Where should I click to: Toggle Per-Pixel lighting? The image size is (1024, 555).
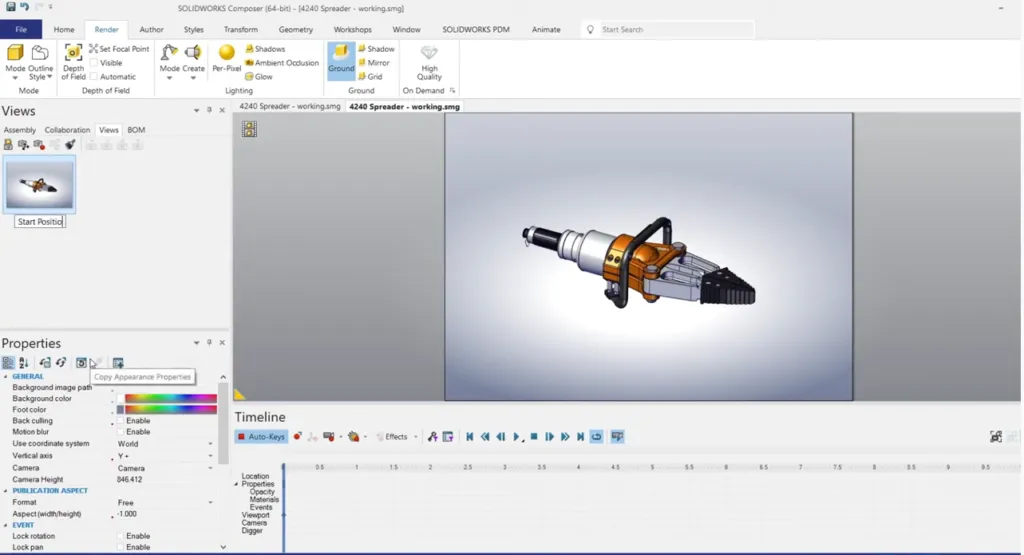227,59
